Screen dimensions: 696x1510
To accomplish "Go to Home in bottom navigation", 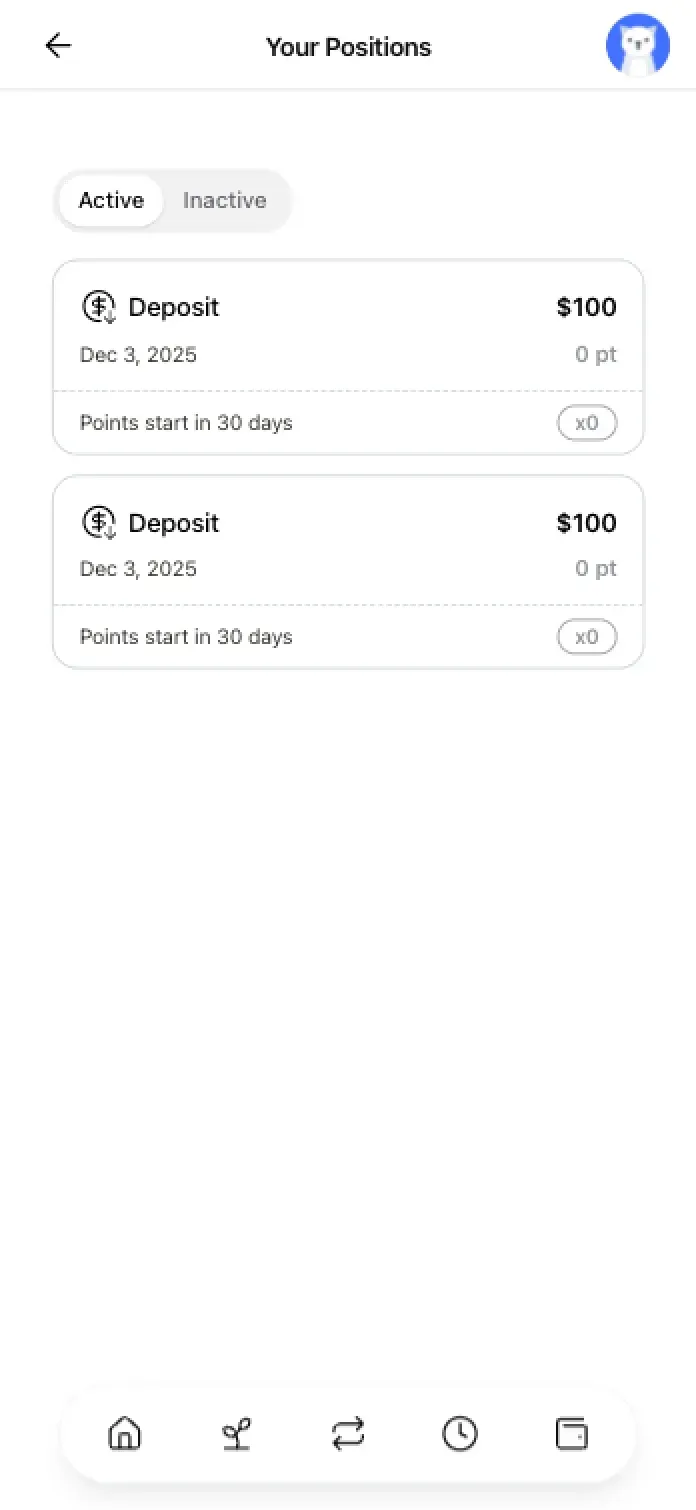I will point(124,1434).
